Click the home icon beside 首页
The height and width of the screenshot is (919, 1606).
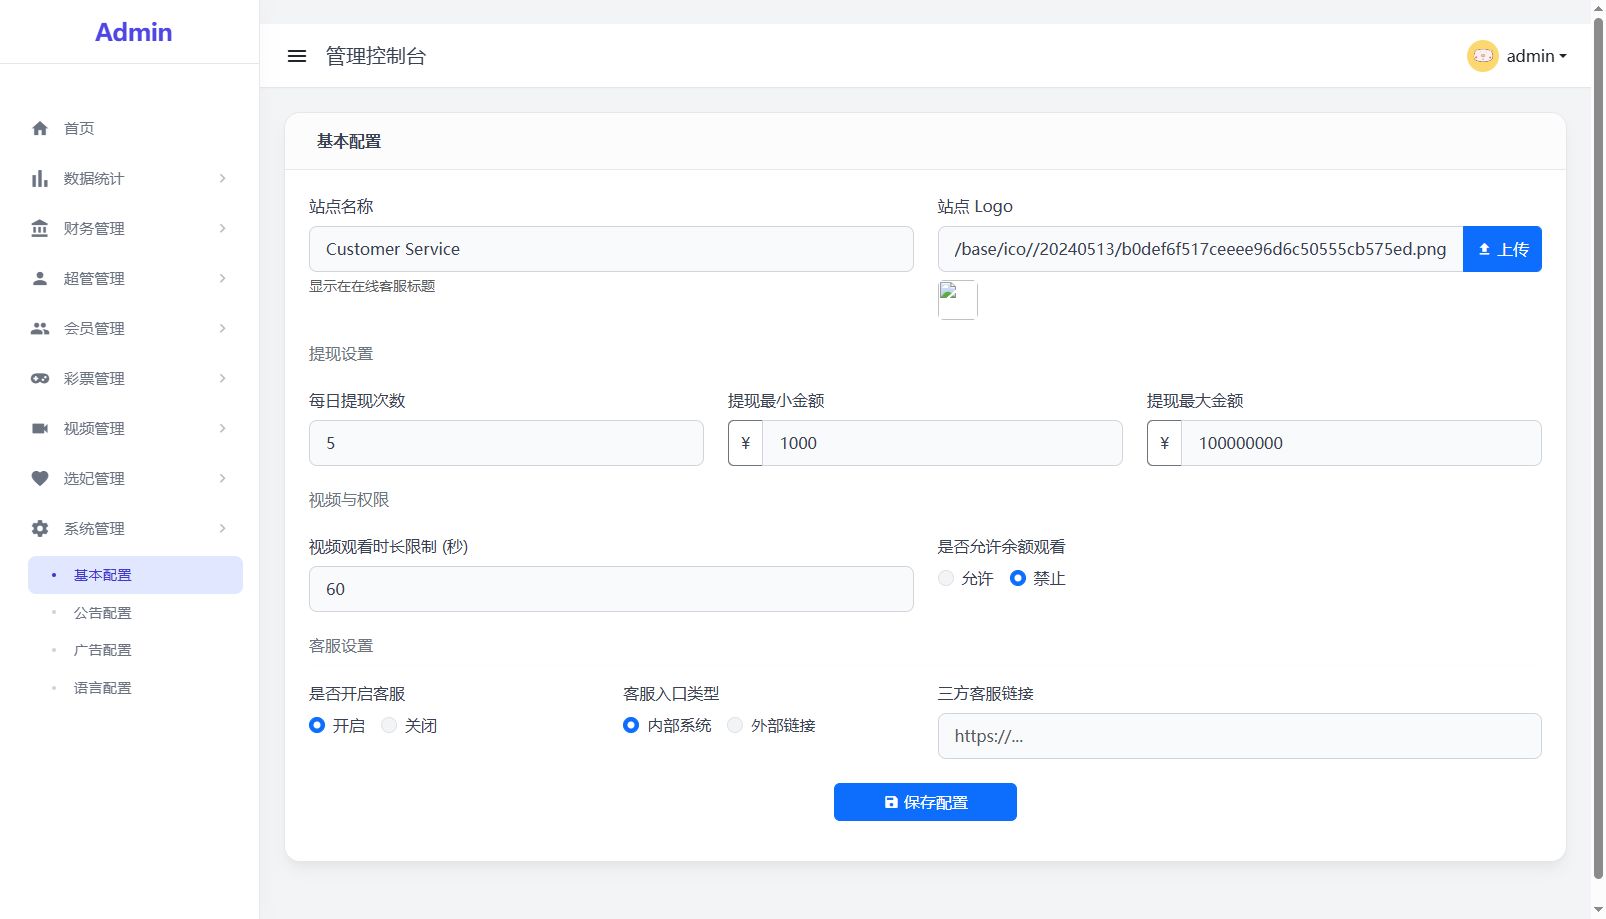click(40, 128)
